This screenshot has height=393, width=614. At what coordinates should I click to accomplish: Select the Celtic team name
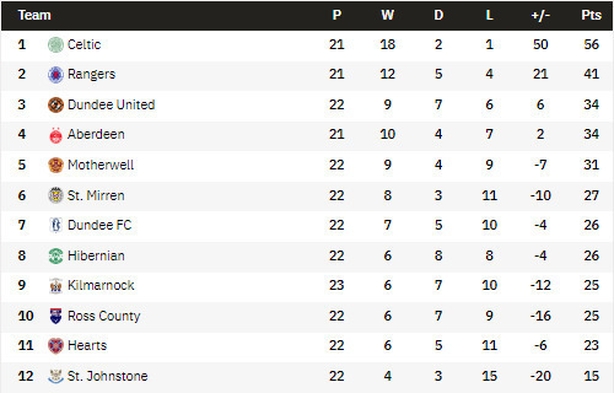[x=84, y=44]
